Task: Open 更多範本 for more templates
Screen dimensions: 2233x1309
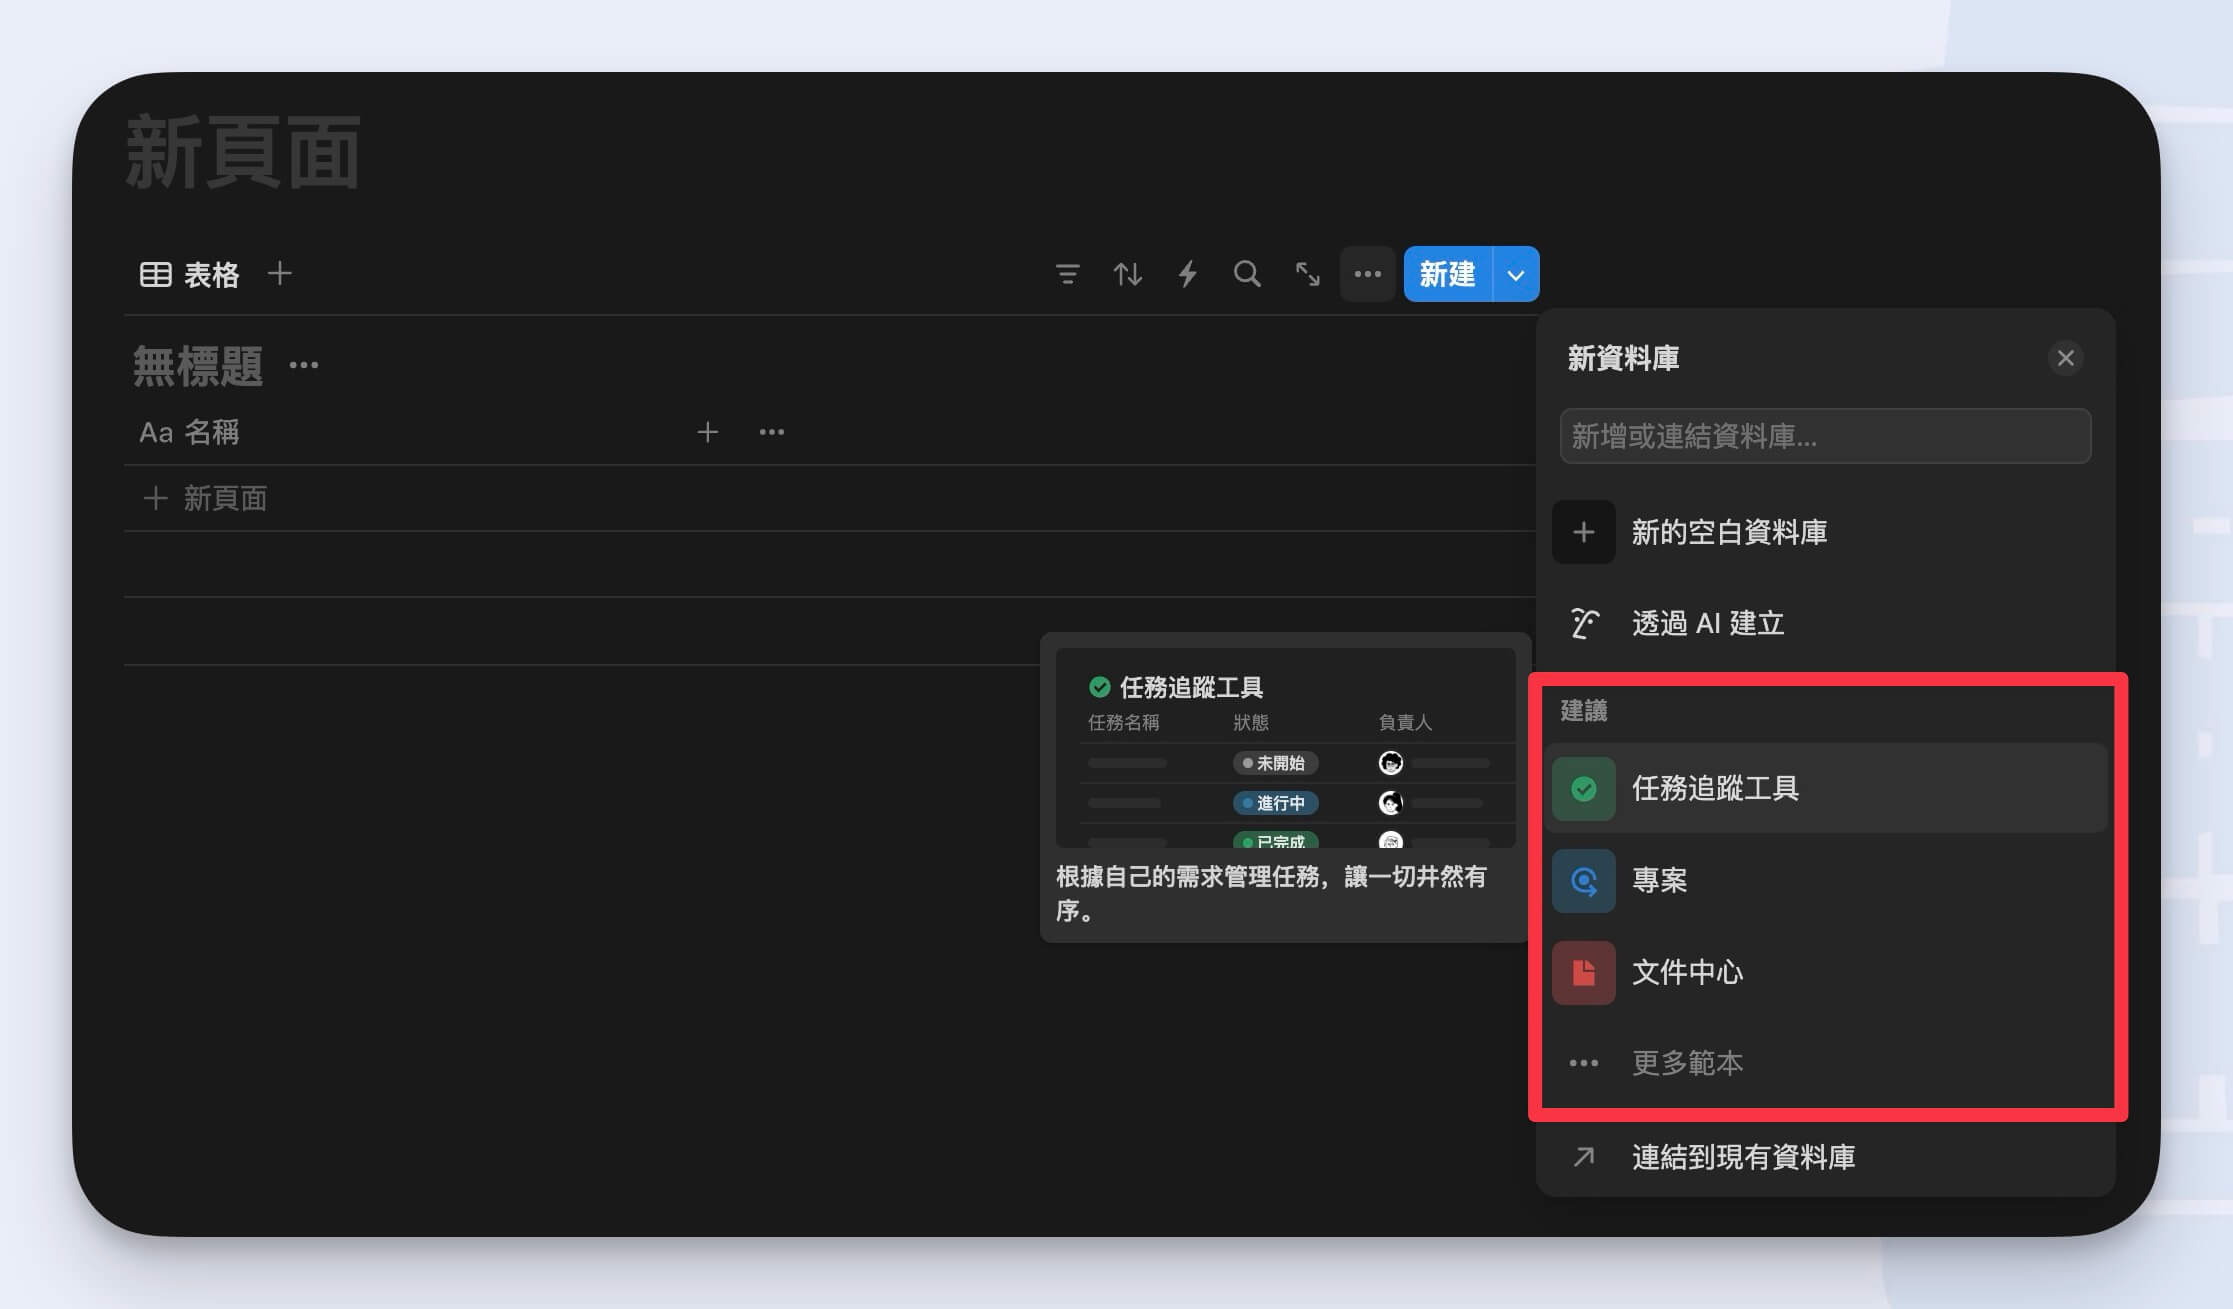Action: click(1687, 1062)
